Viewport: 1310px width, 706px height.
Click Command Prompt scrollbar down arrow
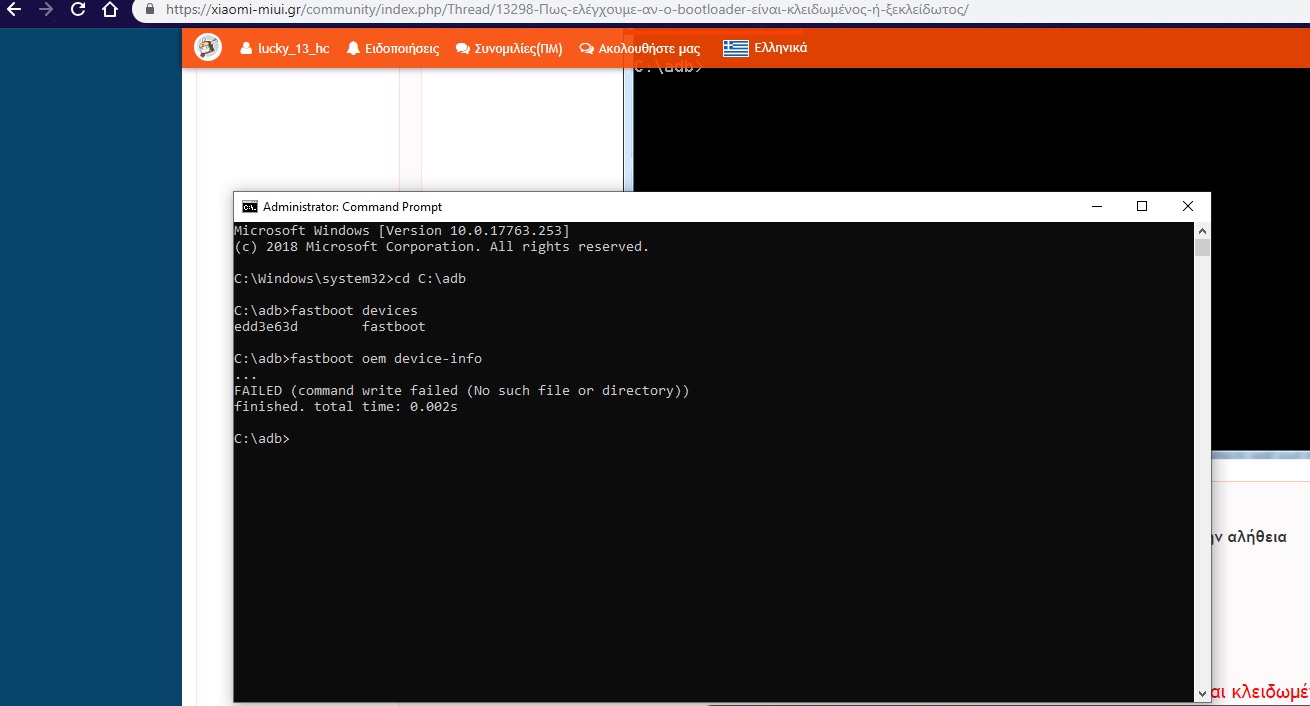(x=1202, y=693)
